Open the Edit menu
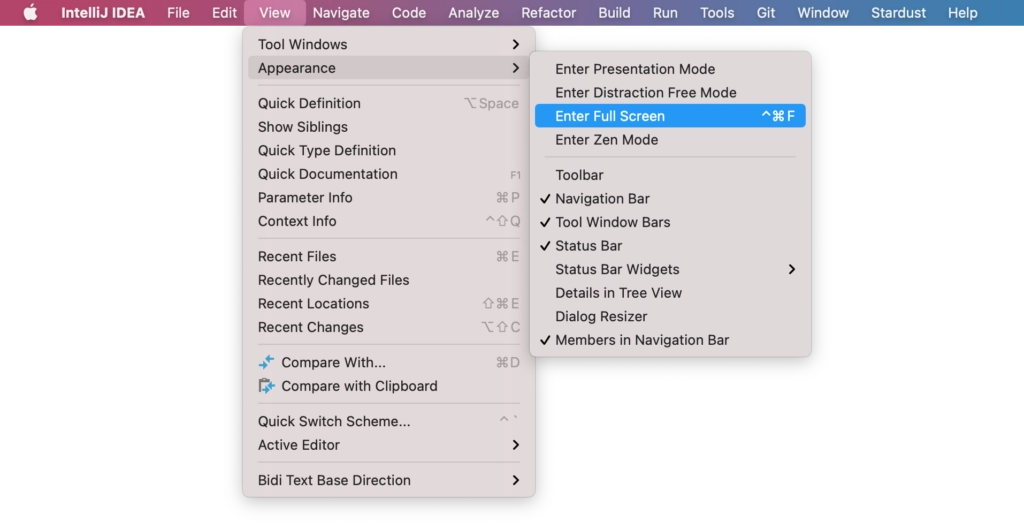The height and width of the screenshot is (529, 1024). pyautogui.click(x=224, y=12)
